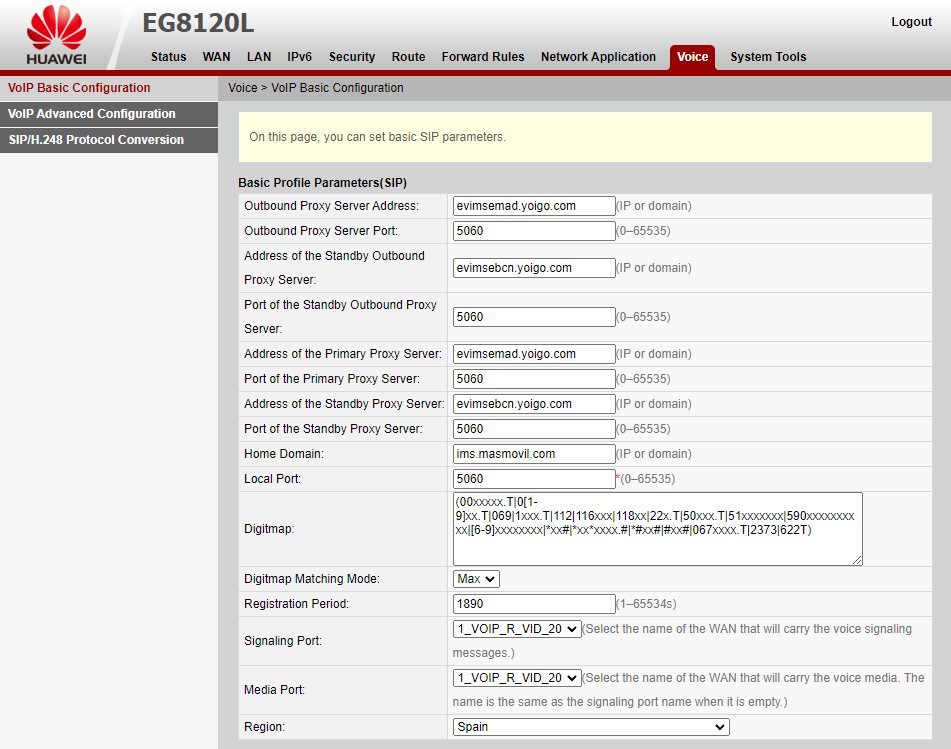Click the basic SIP parameters info note
This screenshot has width=951, height=749.
coord(585,137)
